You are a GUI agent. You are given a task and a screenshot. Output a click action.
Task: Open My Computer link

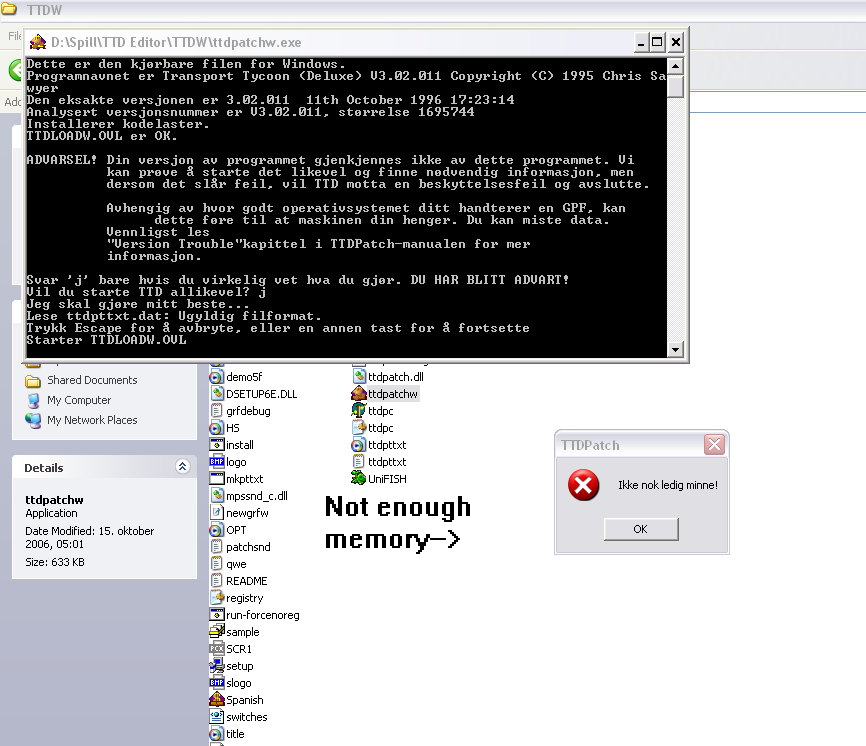(x=68, y=400)
